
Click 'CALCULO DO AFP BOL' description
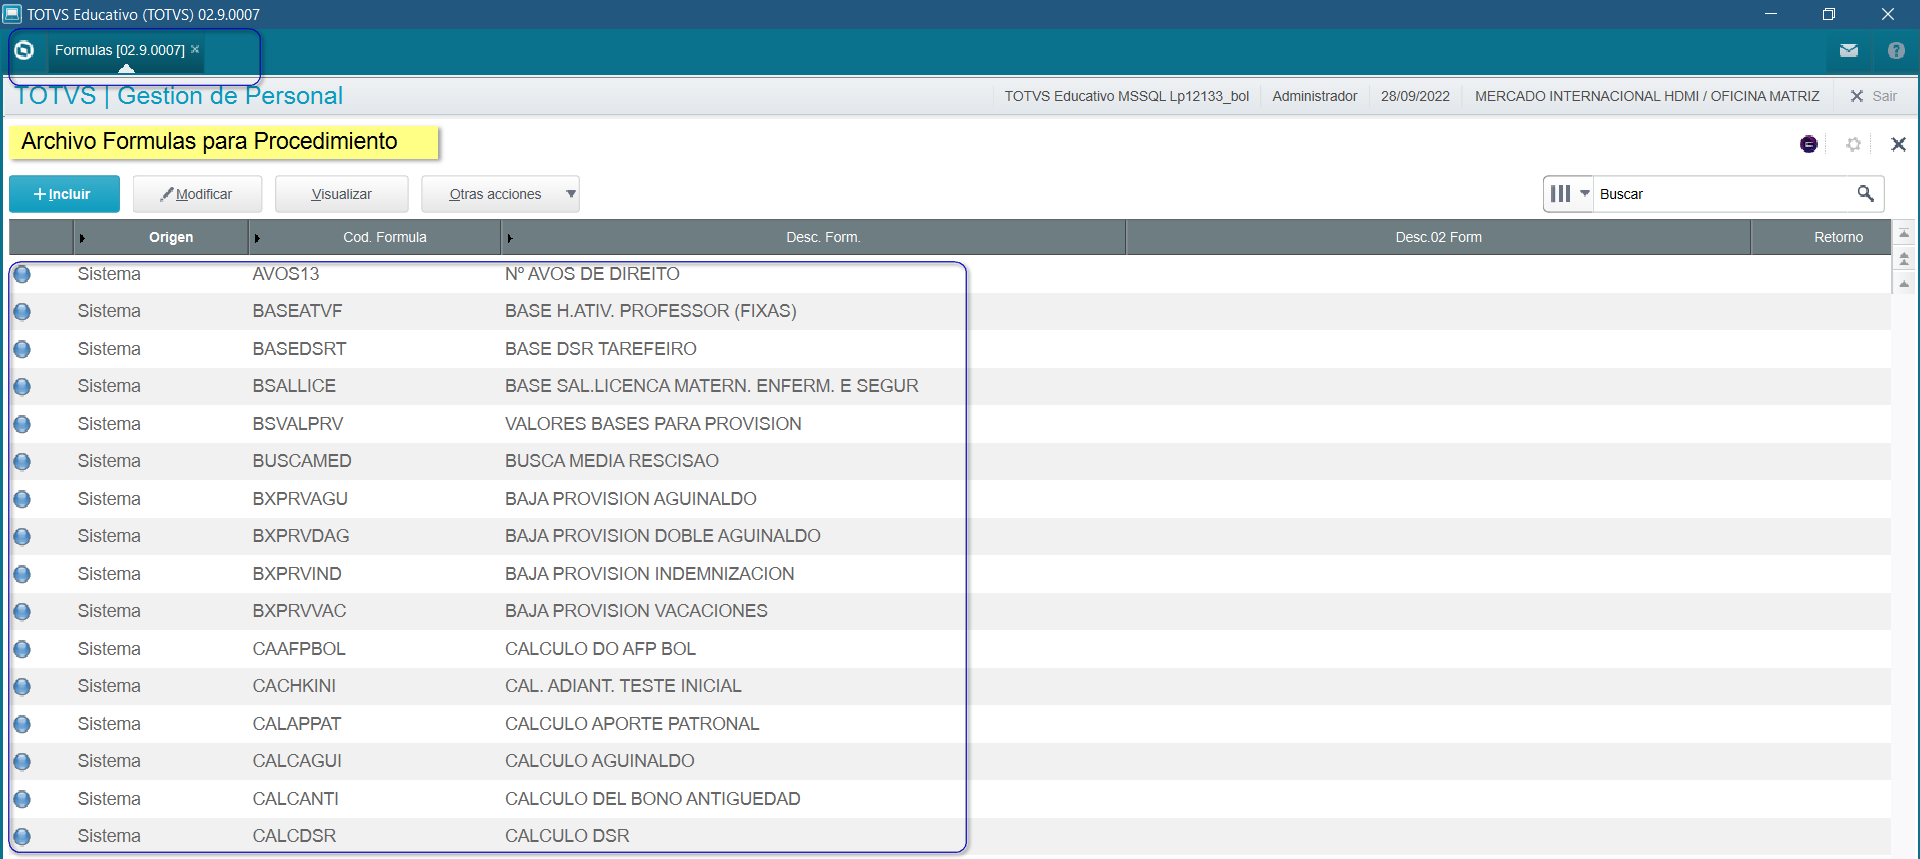click(600, 649)
